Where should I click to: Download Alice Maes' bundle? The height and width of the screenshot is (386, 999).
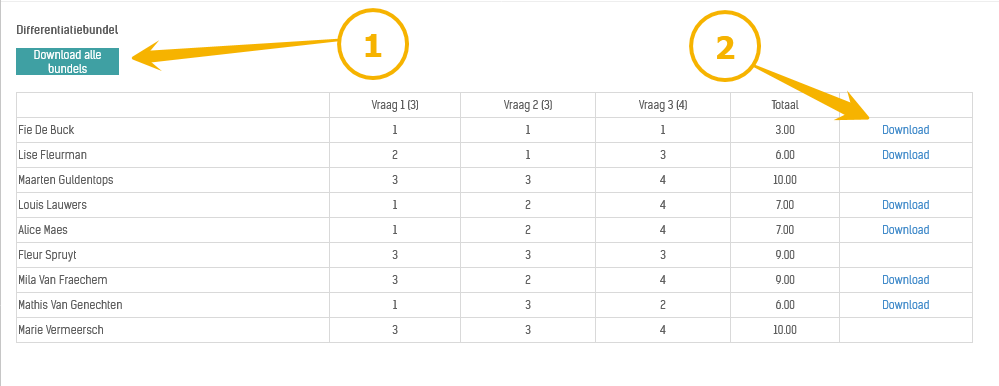pos(905,229)
